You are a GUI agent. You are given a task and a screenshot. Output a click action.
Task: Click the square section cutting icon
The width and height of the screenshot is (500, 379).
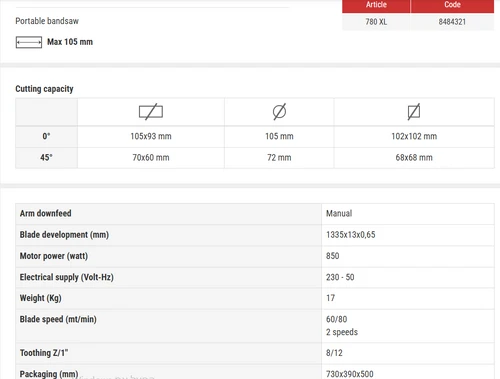pyautogui.click(x=414, y=112)
